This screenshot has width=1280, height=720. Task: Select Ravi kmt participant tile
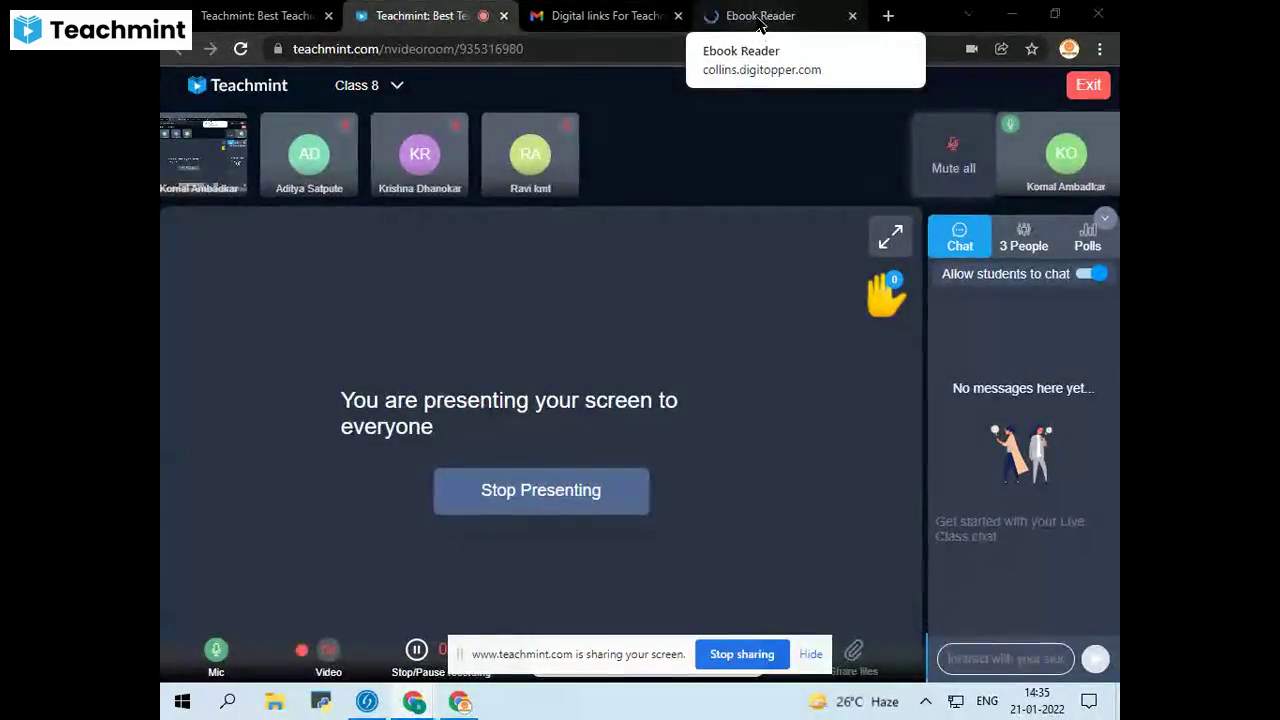point(530,155)
